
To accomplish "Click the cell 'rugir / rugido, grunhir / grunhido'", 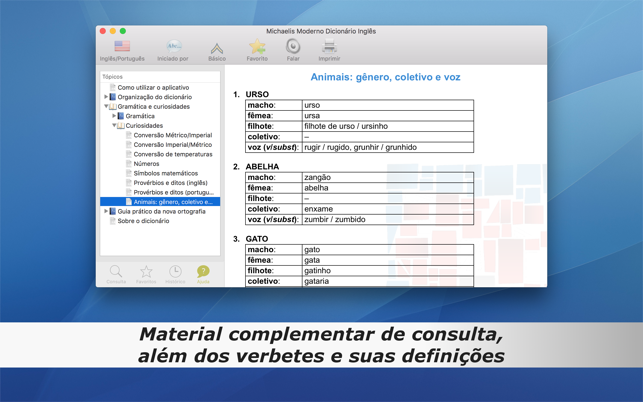I will [x=388, y=147].
